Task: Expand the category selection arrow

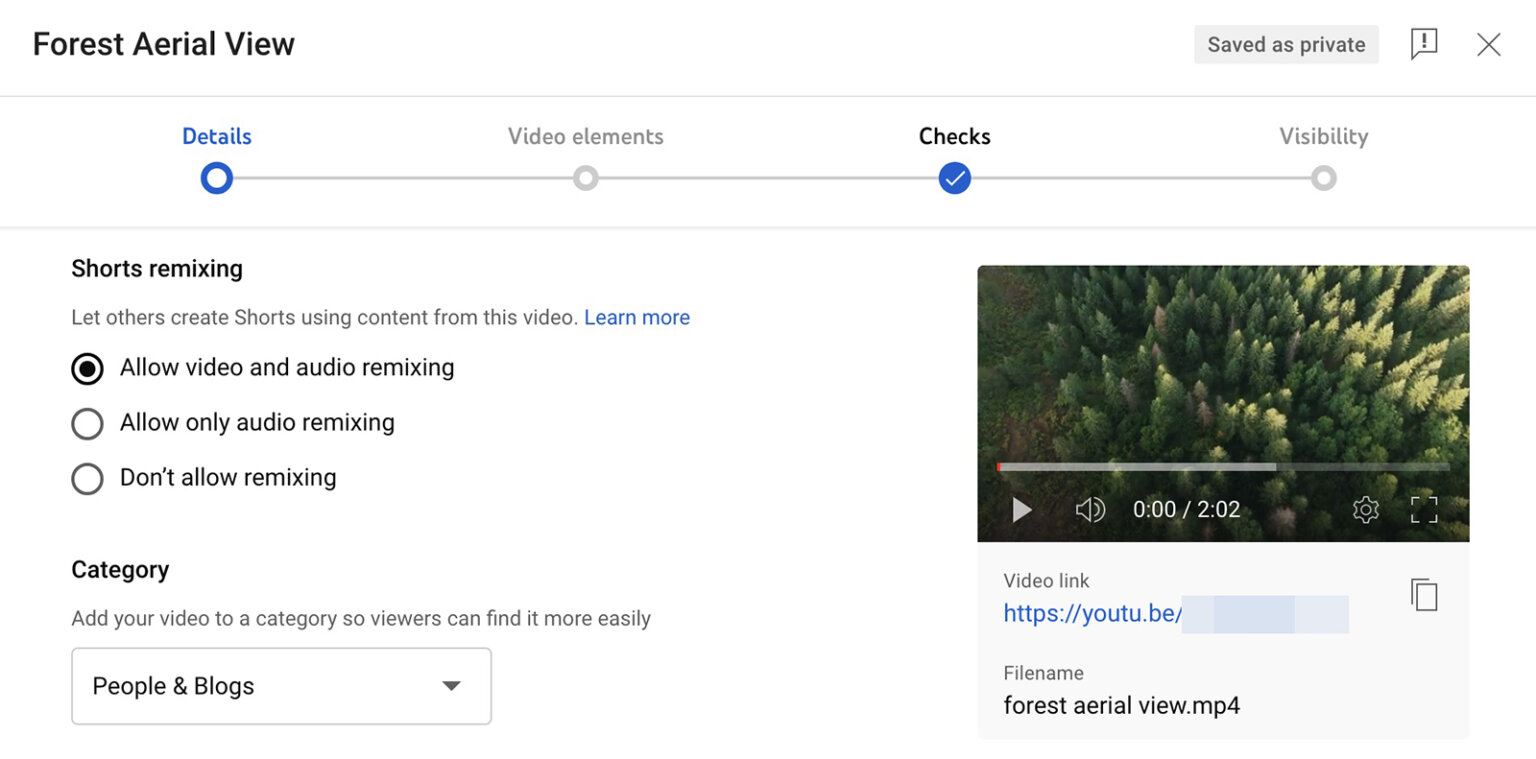Action: (x=451, y=686)
